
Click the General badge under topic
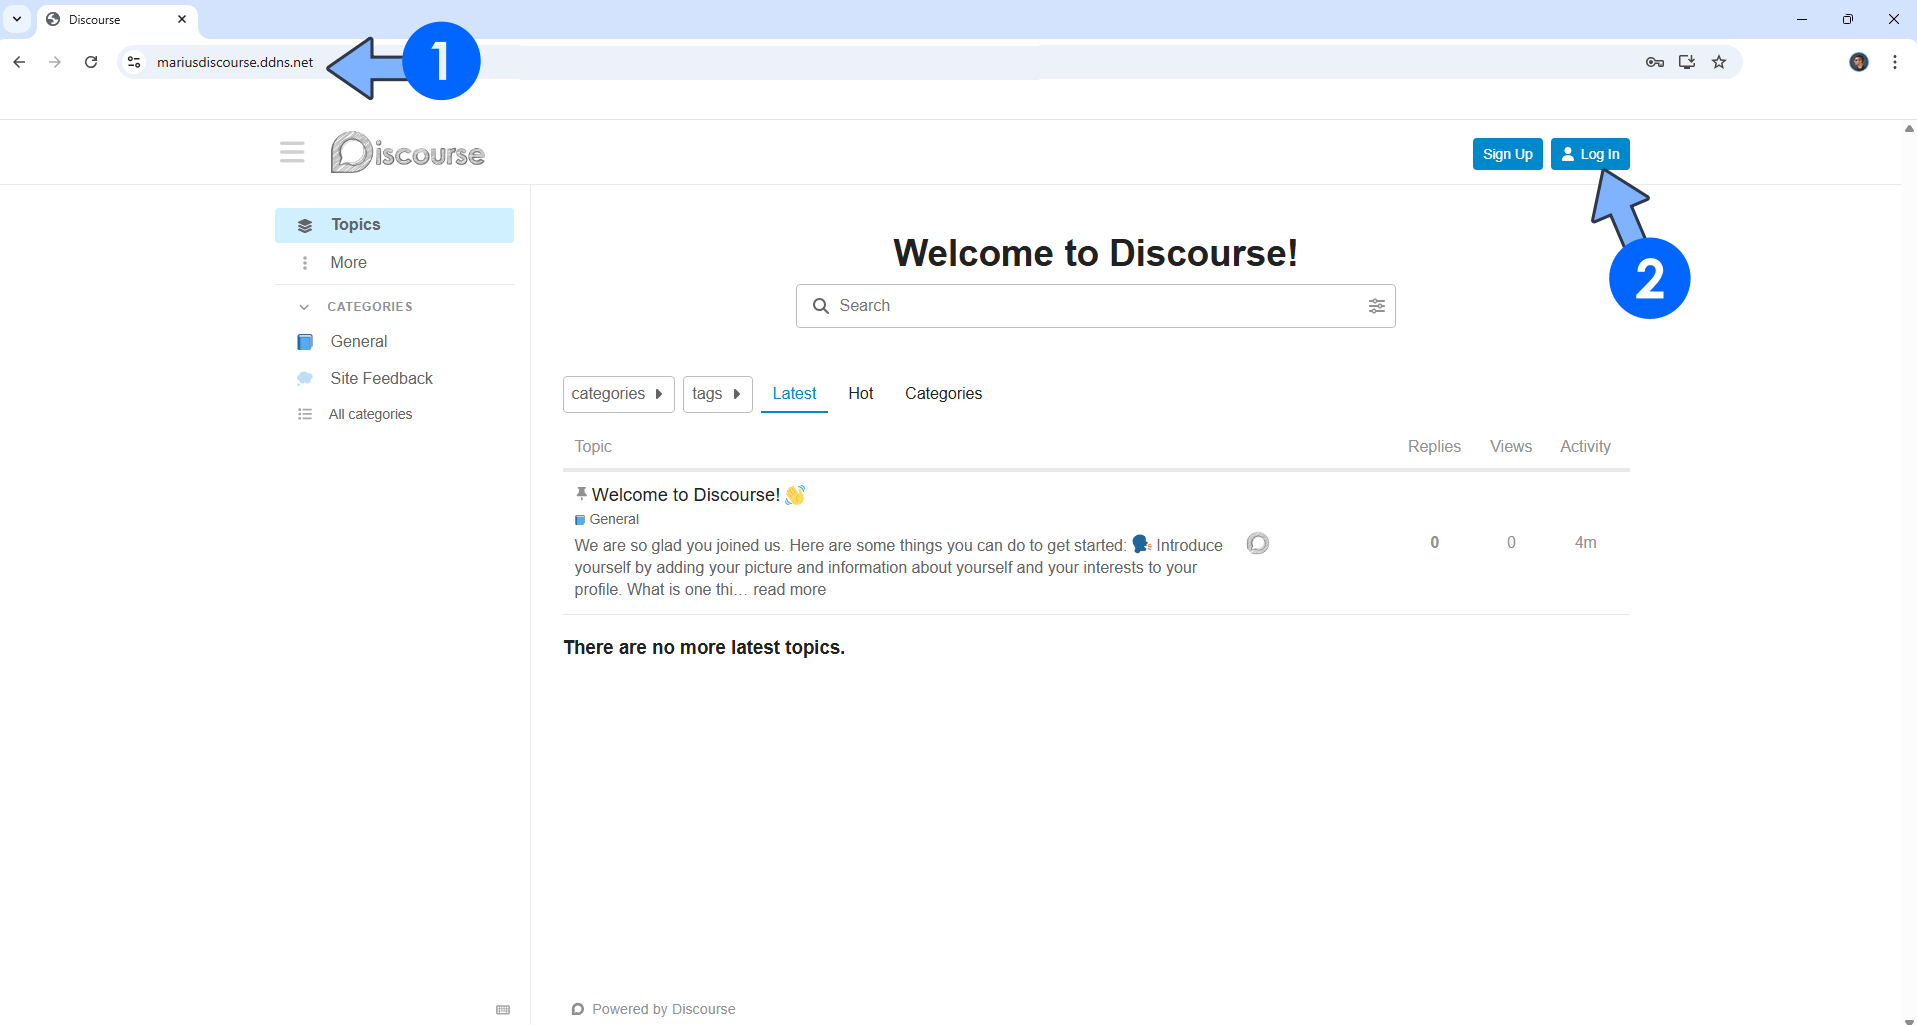pos(607,520)
